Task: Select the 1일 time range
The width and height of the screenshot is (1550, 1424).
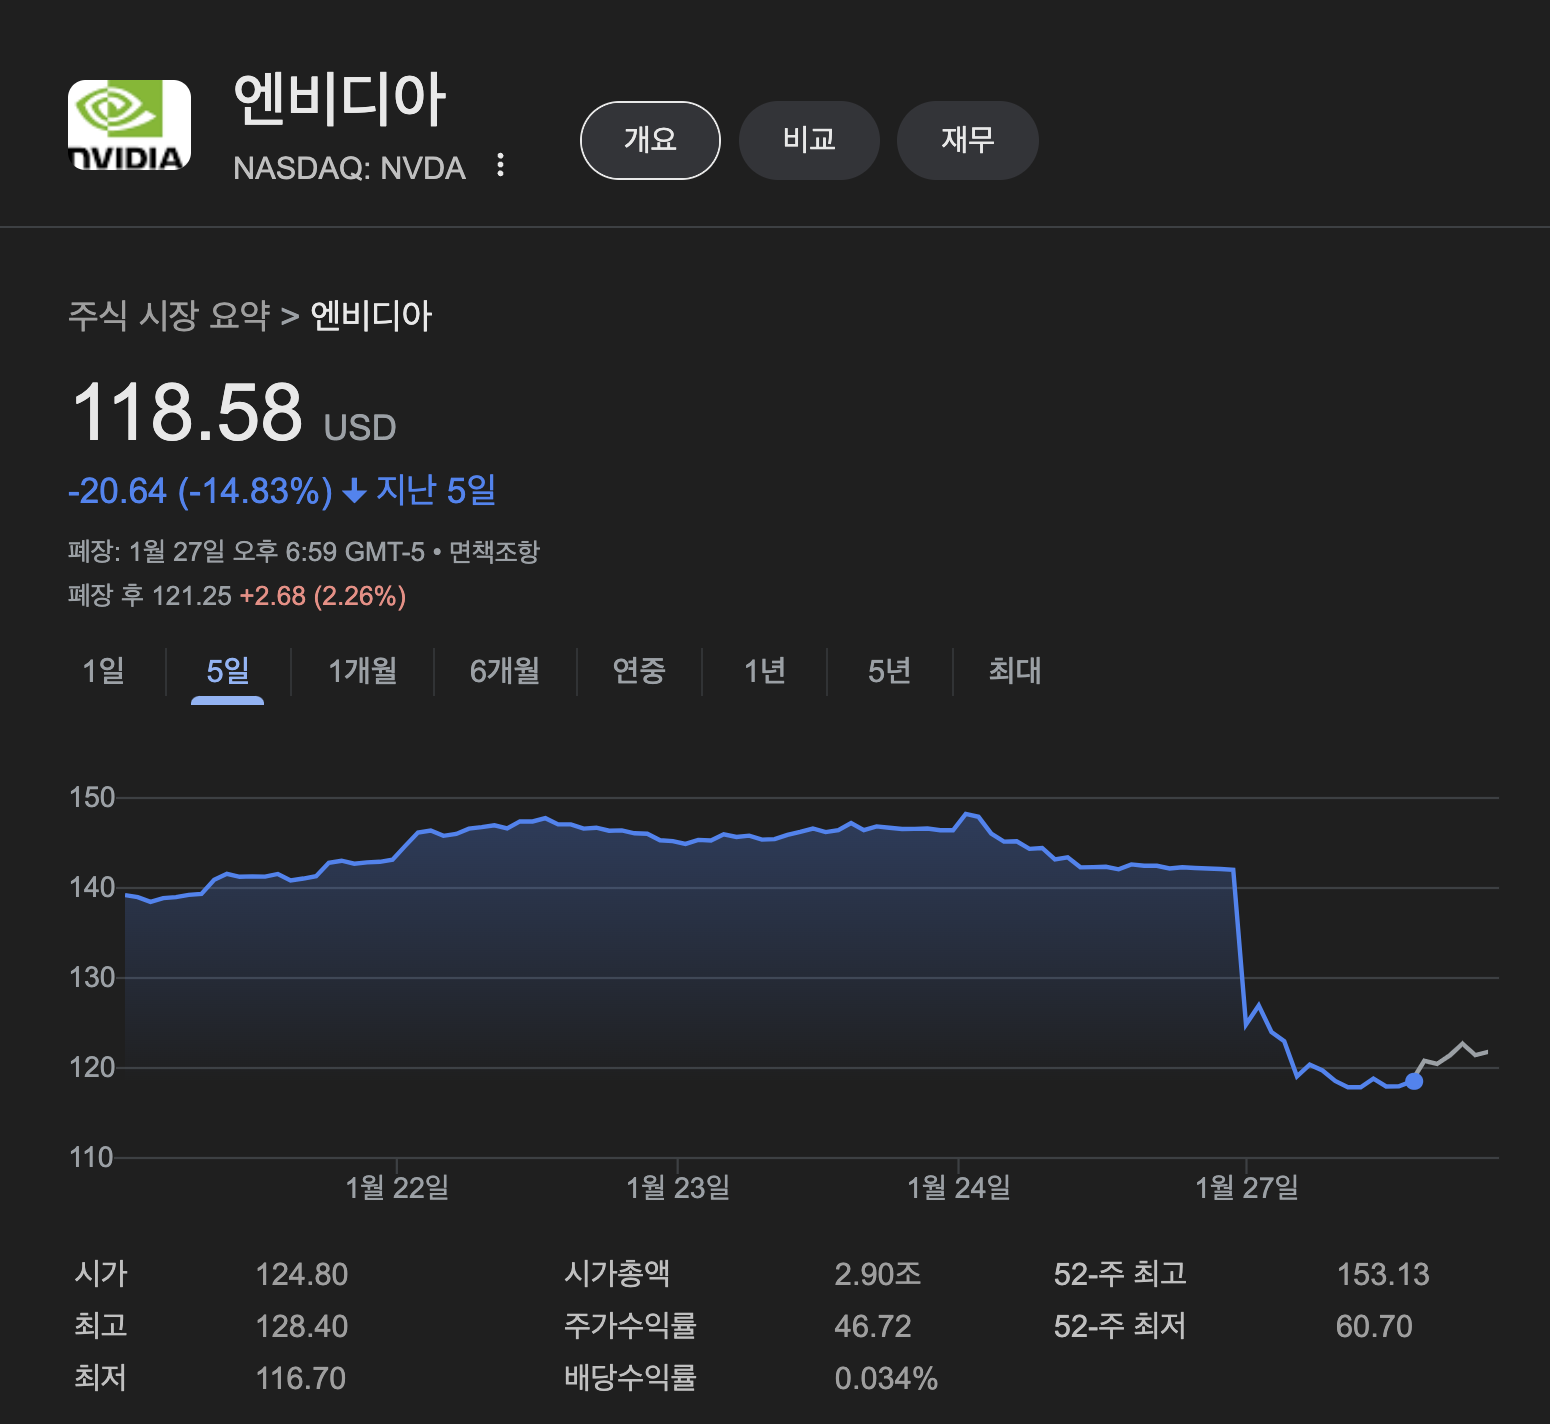Action: click(104, 671)
